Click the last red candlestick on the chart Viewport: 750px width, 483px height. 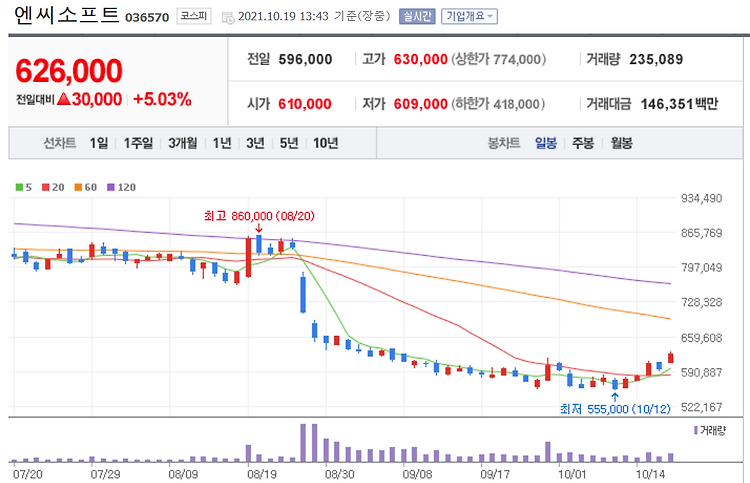(x=671, y=357)
